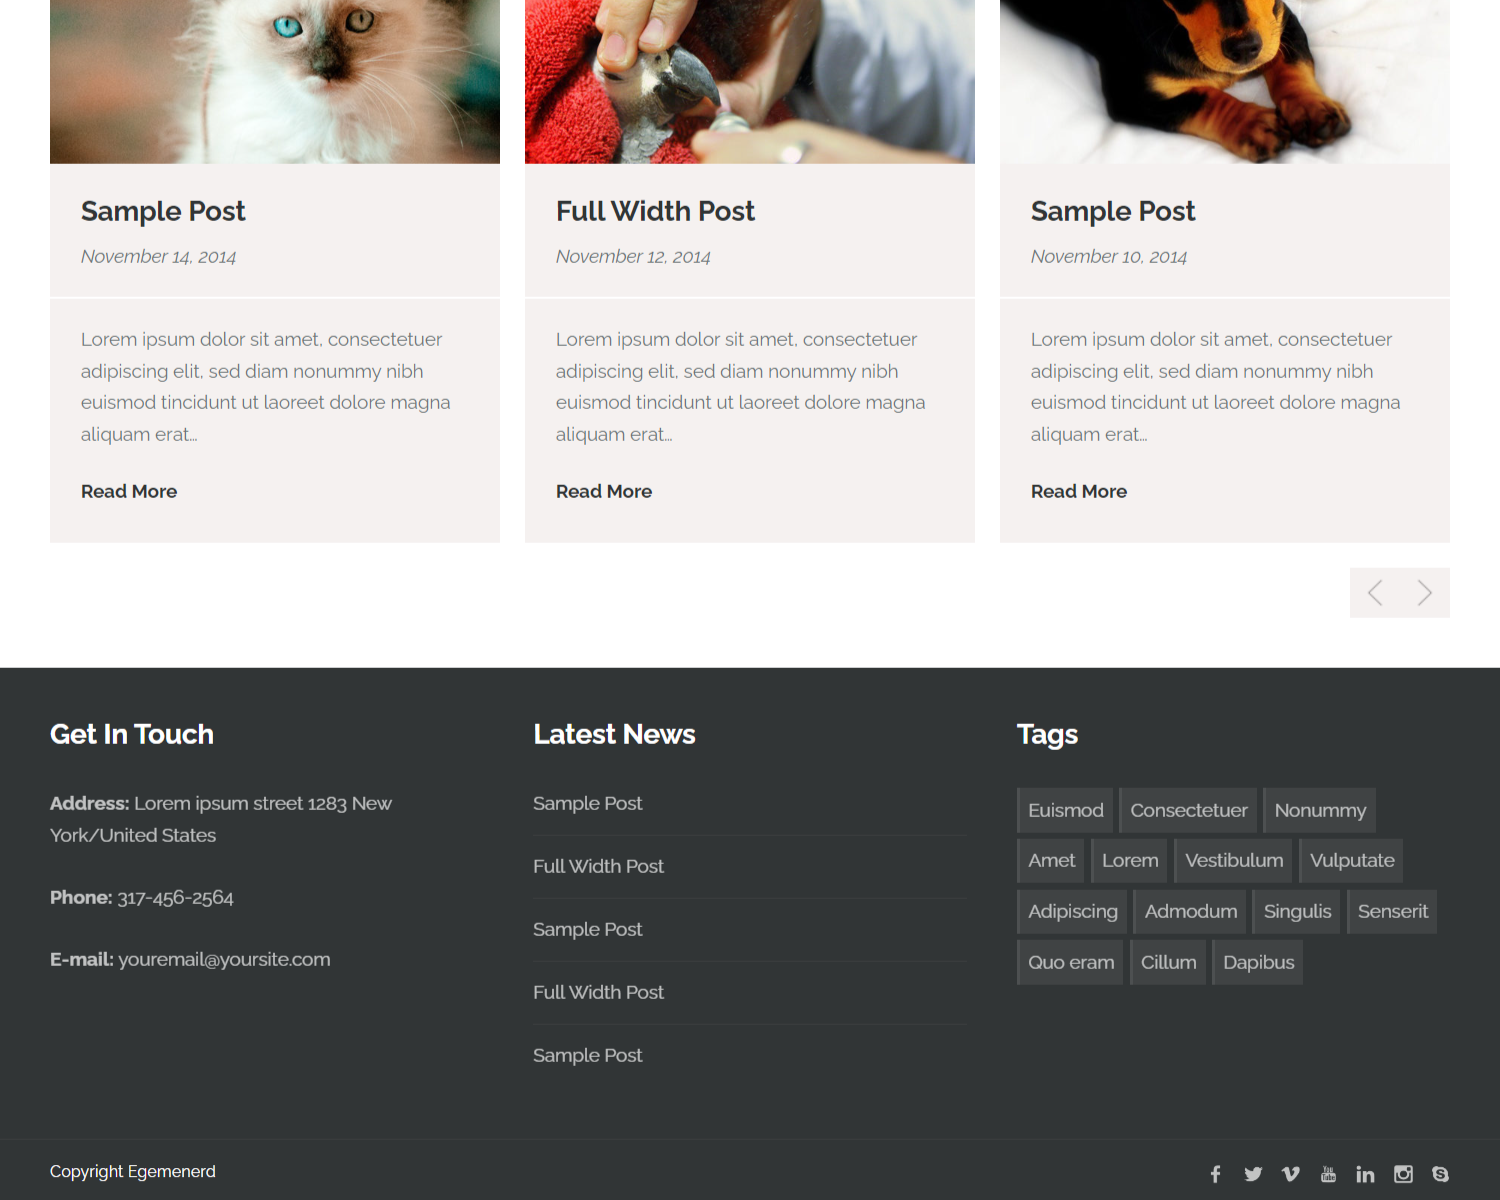1500x1200 pixels.
Task: Open the Facebook social icon in footer
Action: (x=1215, y=1174)
